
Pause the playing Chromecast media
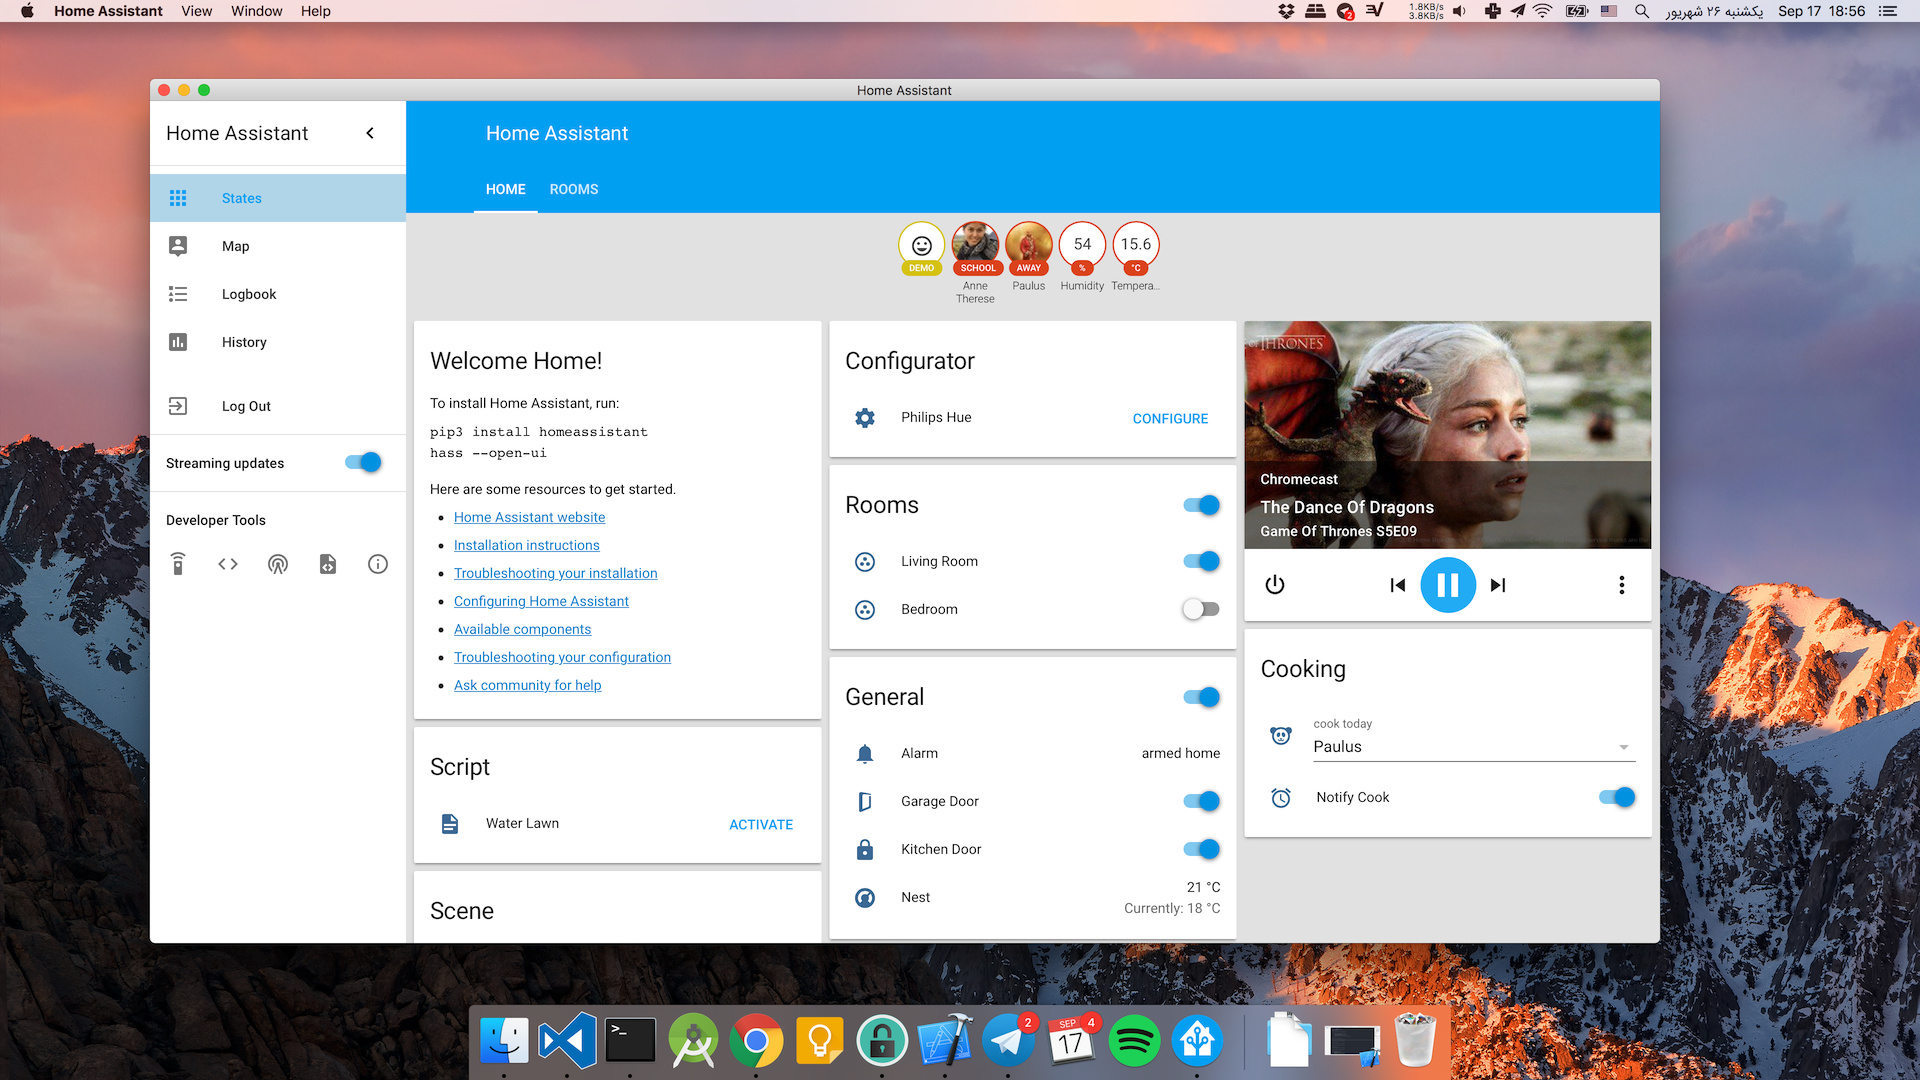click(1448, 585)
